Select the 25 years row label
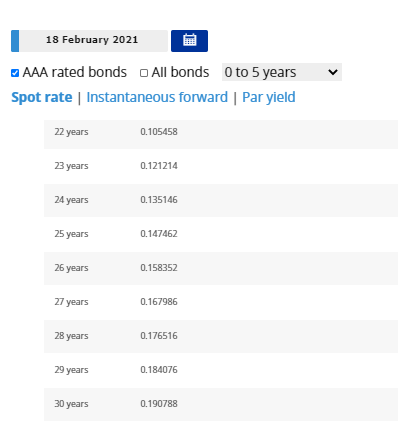 [71, 234]
